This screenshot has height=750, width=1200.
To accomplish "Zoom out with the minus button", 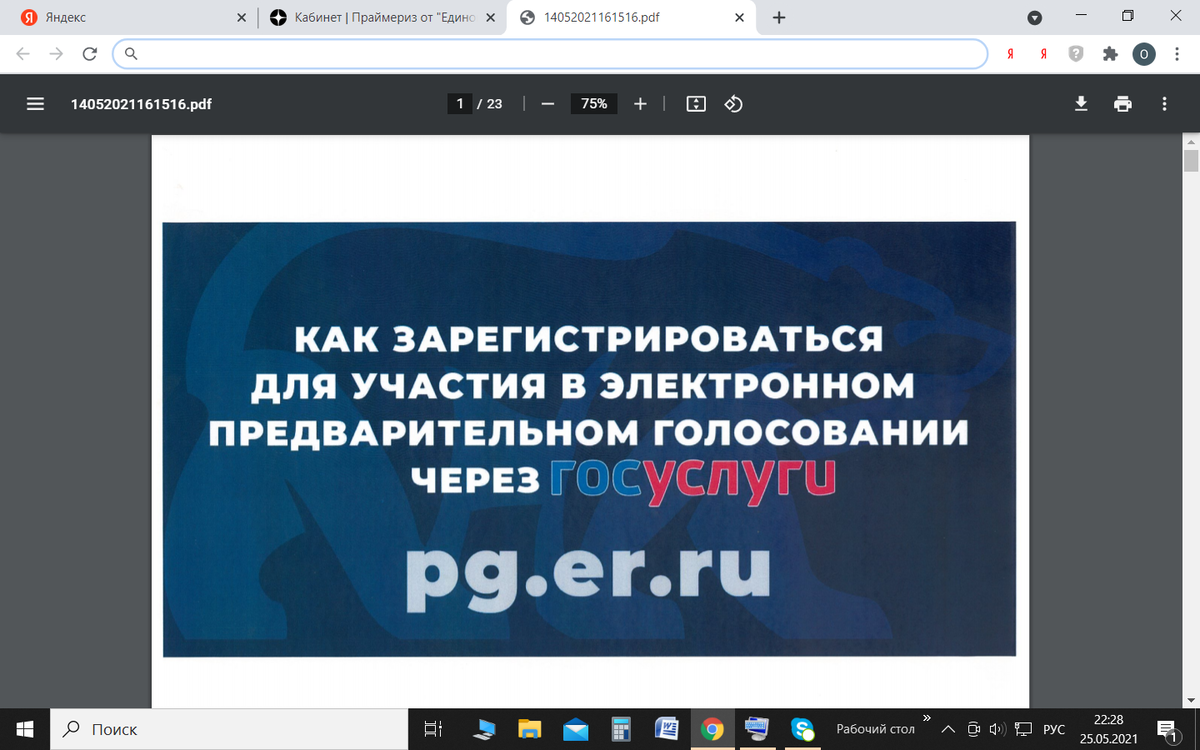I will [x=547, y=103].
